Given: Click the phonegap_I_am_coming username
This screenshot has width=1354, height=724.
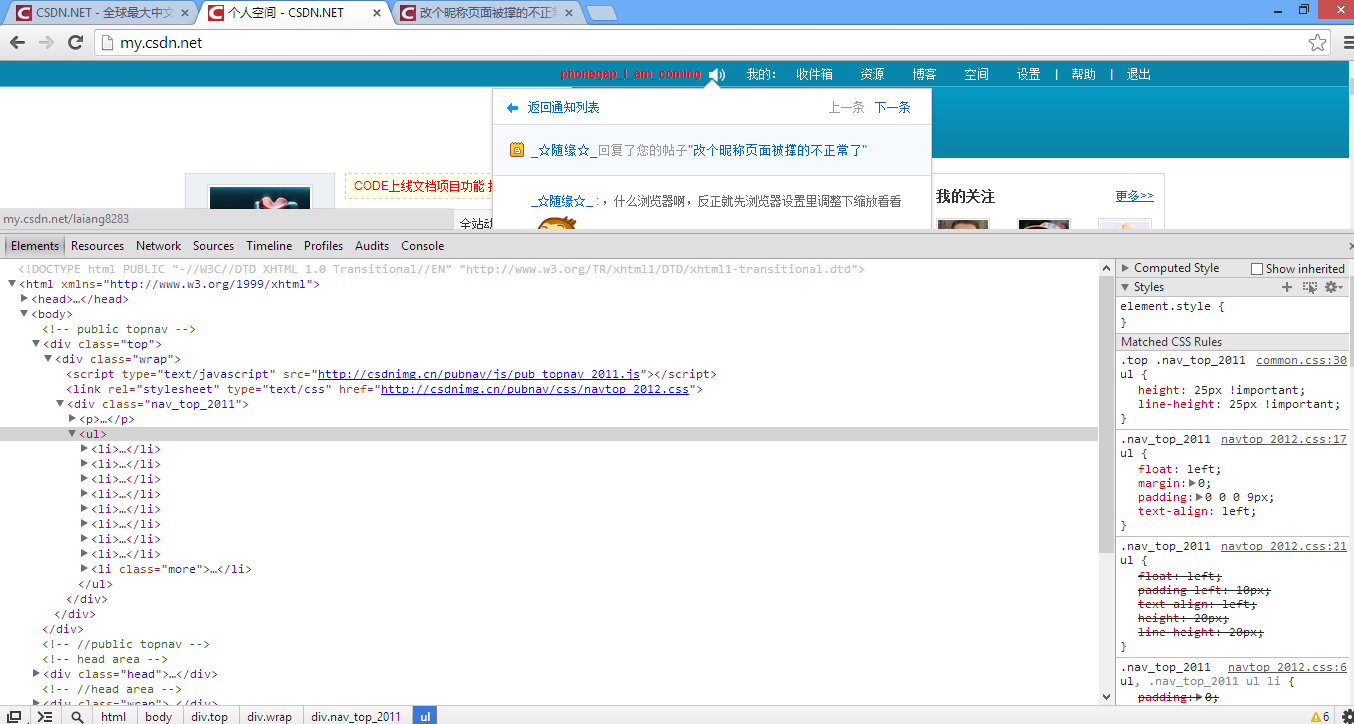Looking at the screenshot, I should pos(631,75).
